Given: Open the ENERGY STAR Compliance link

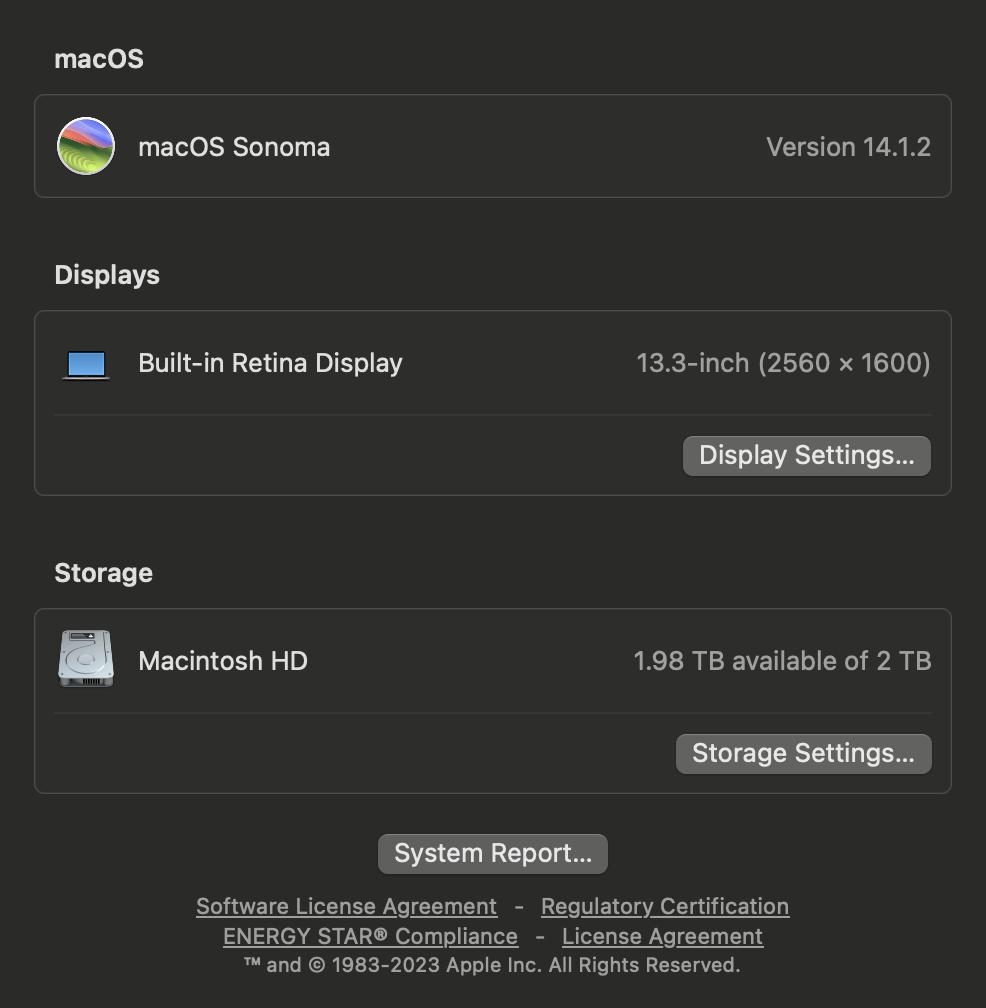Looking at the screenshot, I should coord(370,937).
